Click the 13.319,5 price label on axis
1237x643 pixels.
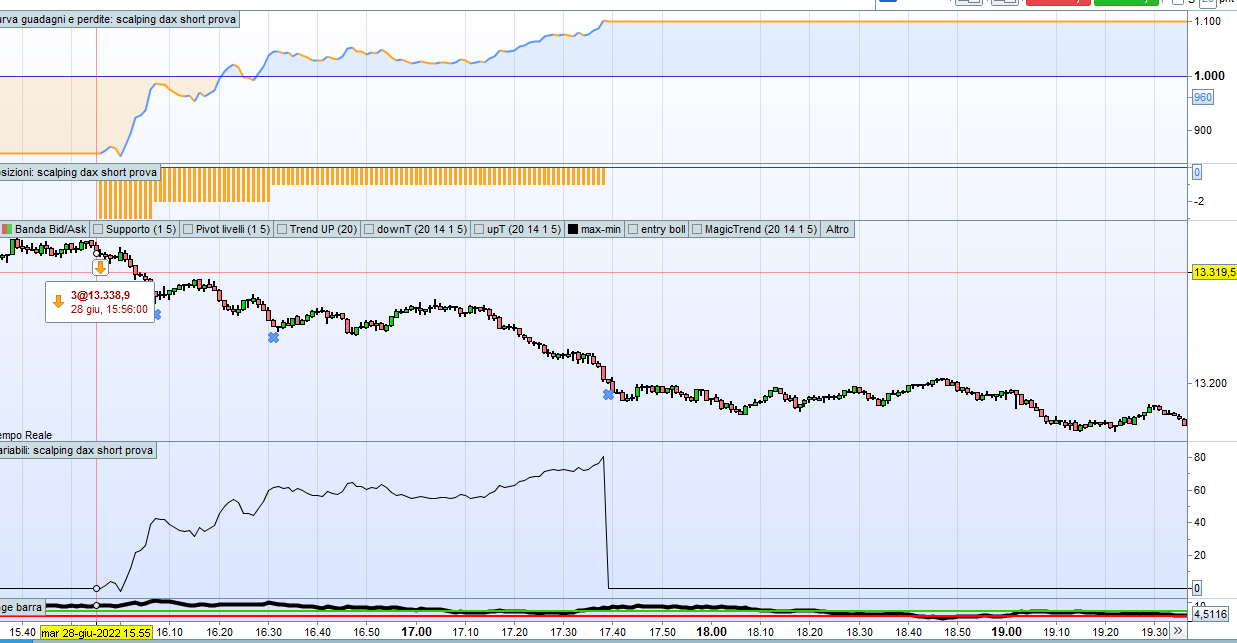[1214, 272]
